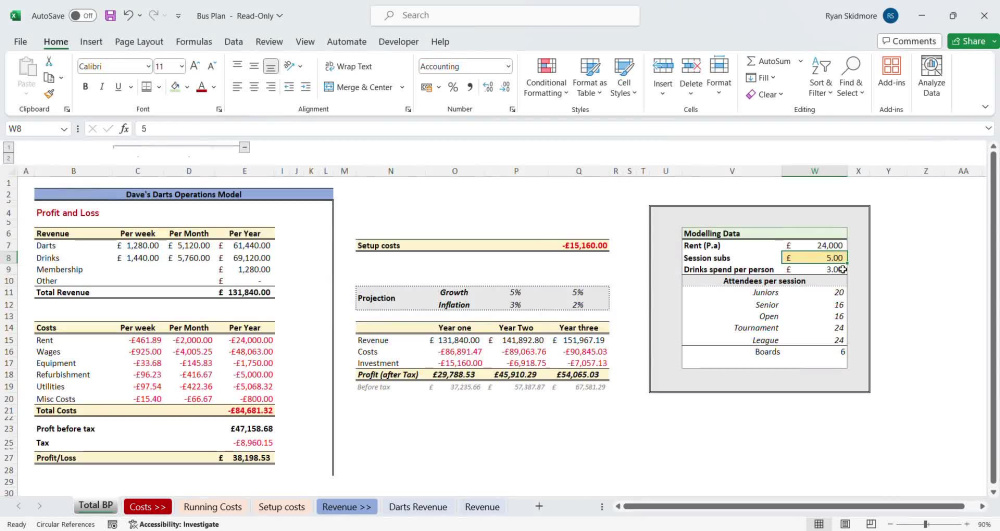The image size is (1000, 531).
Task: Click the Format Painter brush icon
Action: click(x=48, y=94)
